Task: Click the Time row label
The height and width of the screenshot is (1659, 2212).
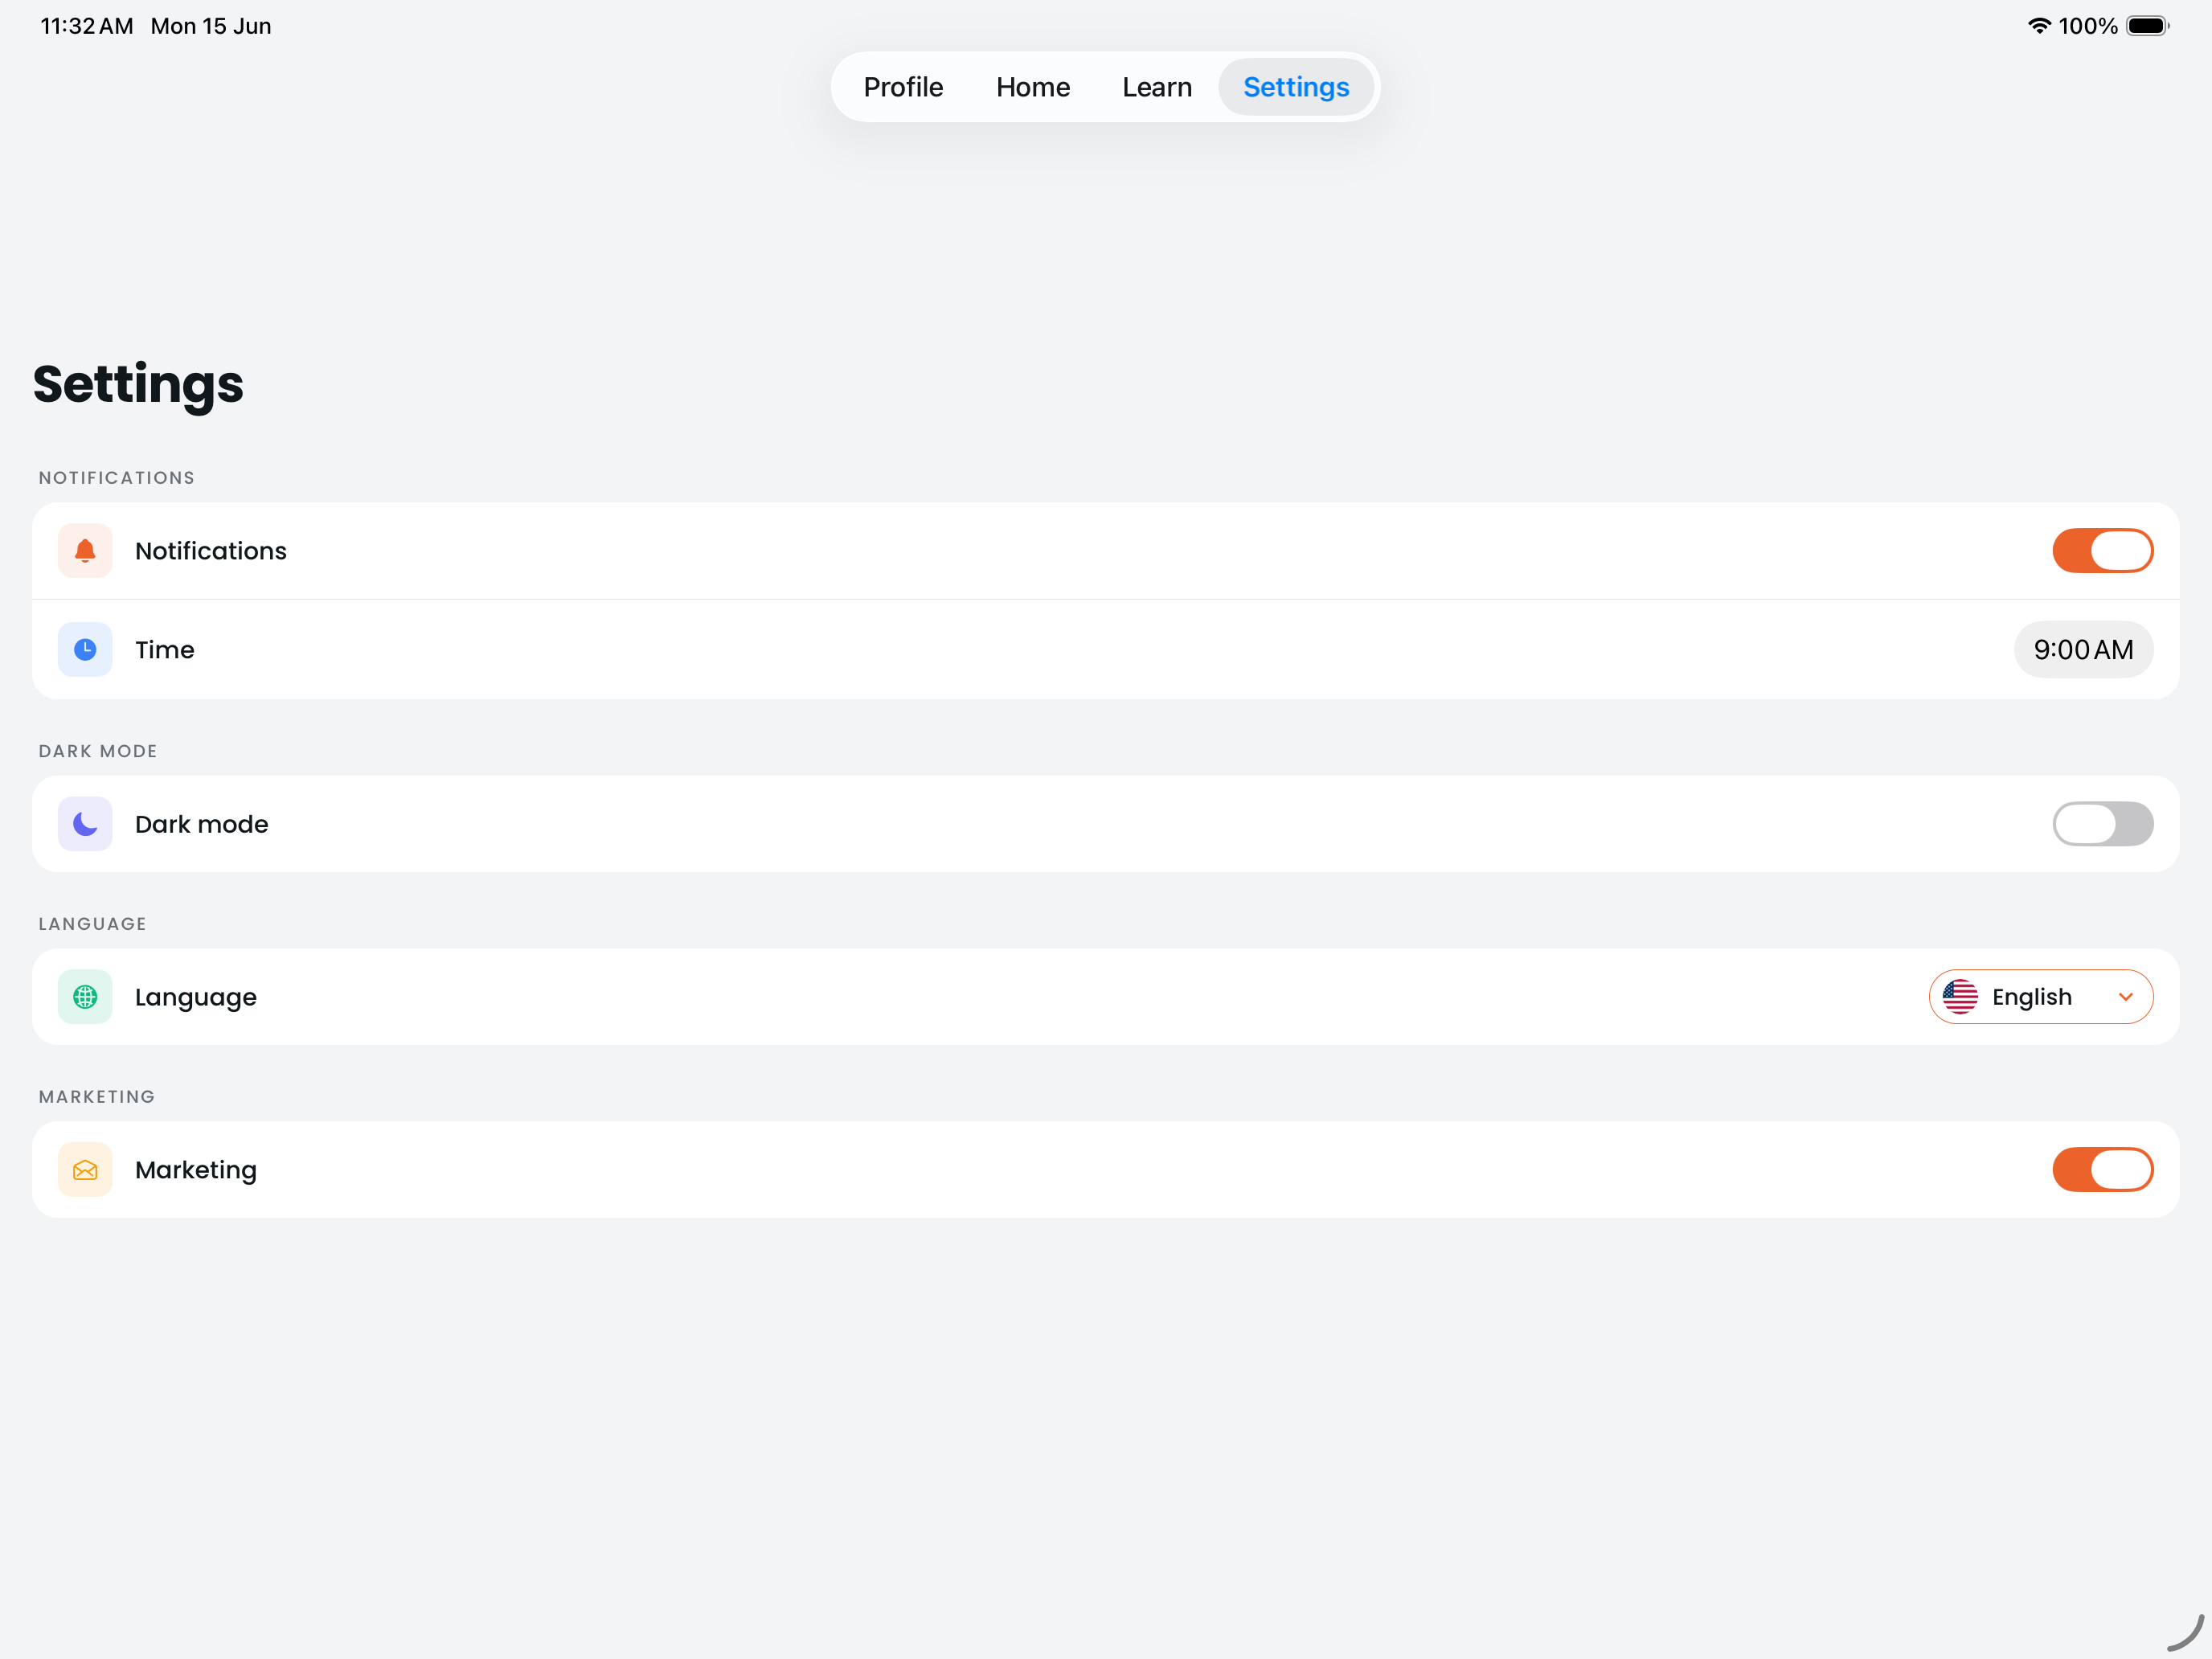Action: click(x=165, y=650)
